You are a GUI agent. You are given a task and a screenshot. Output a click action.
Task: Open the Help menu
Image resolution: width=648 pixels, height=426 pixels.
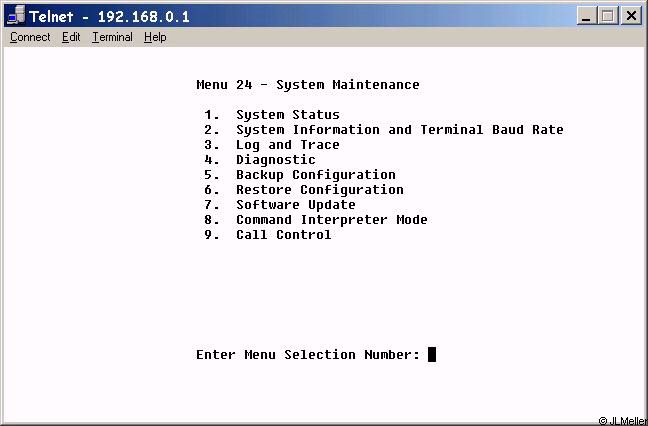pos(155,37)
